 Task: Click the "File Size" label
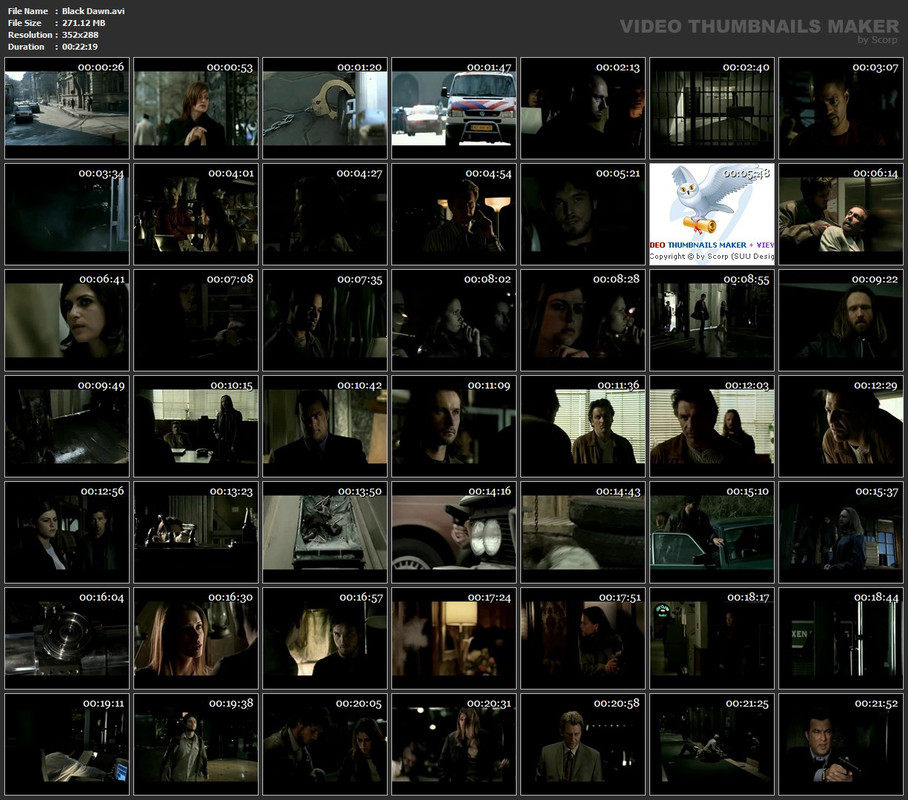pos(24,23)
